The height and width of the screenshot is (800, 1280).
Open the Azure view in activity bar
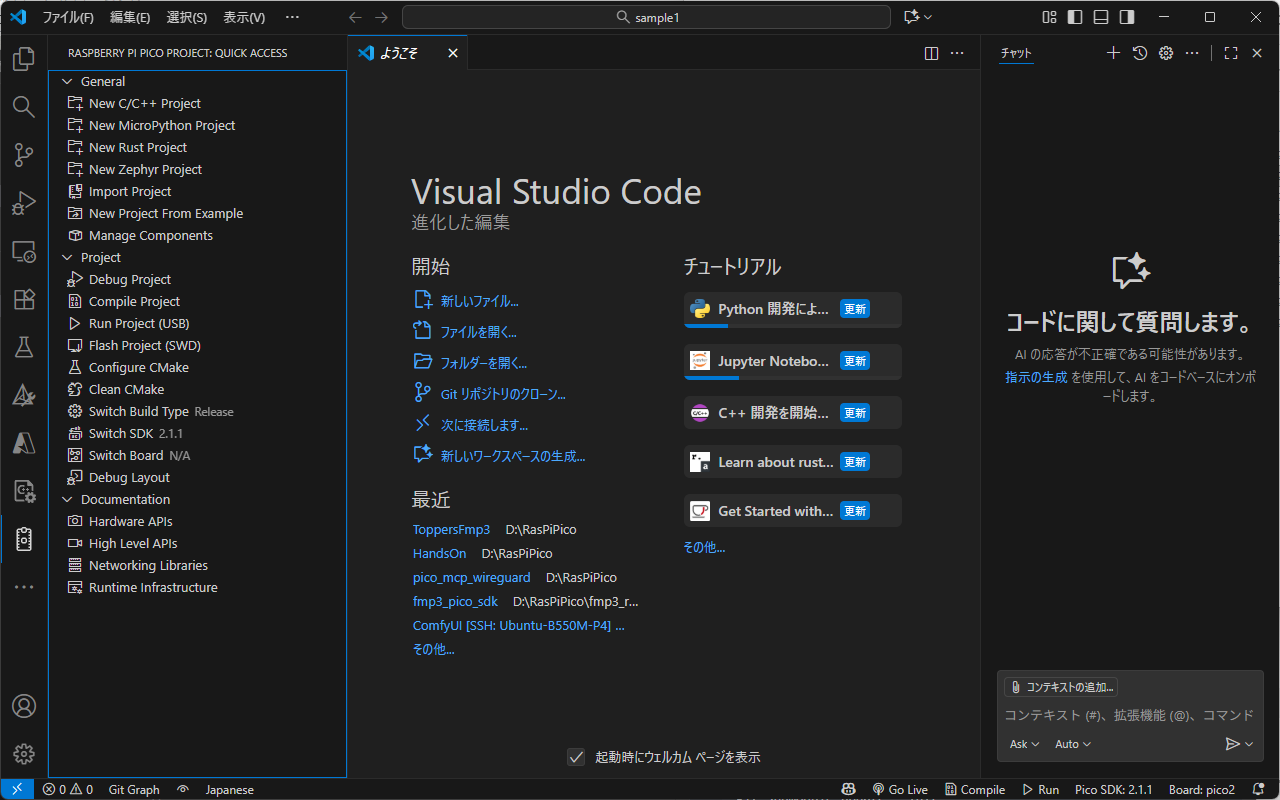[x=24, y=443]
